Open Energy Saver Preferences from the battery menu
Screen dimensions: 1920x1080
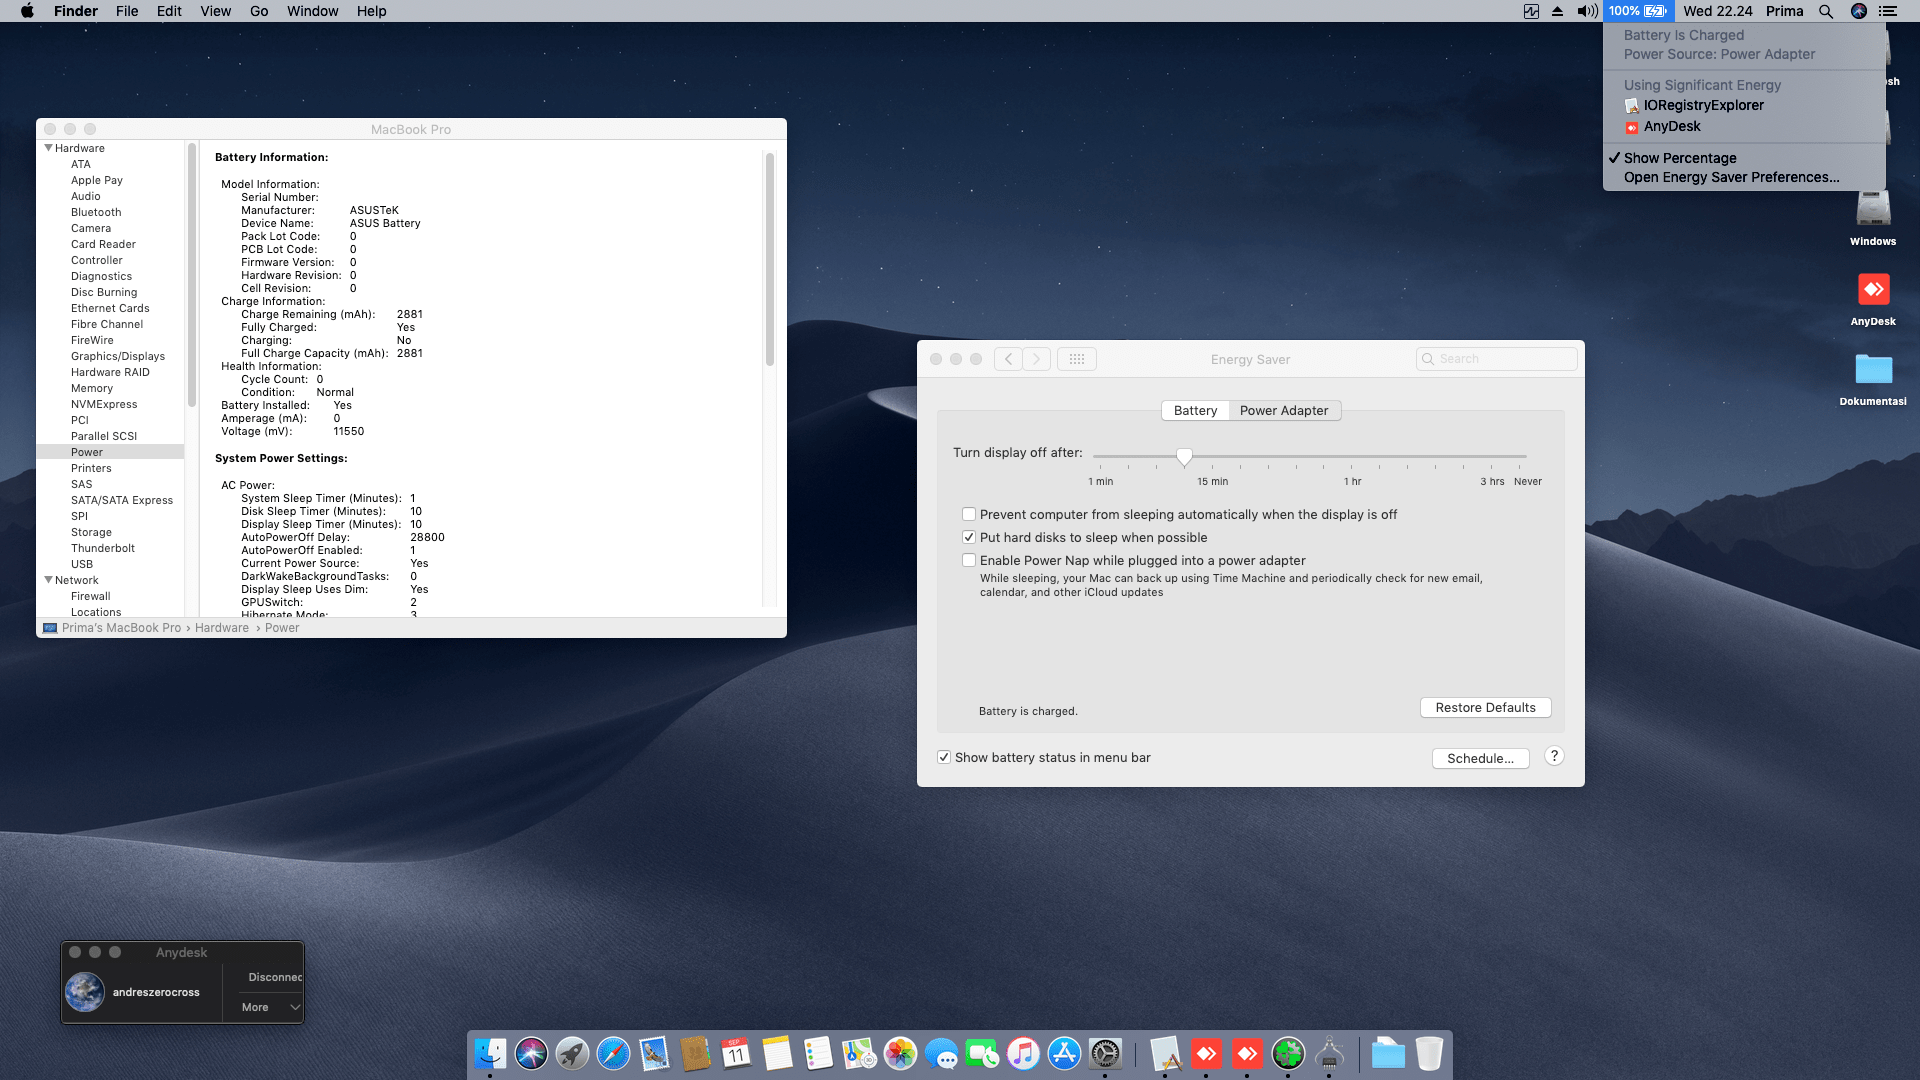click(x=1731, y=177)
